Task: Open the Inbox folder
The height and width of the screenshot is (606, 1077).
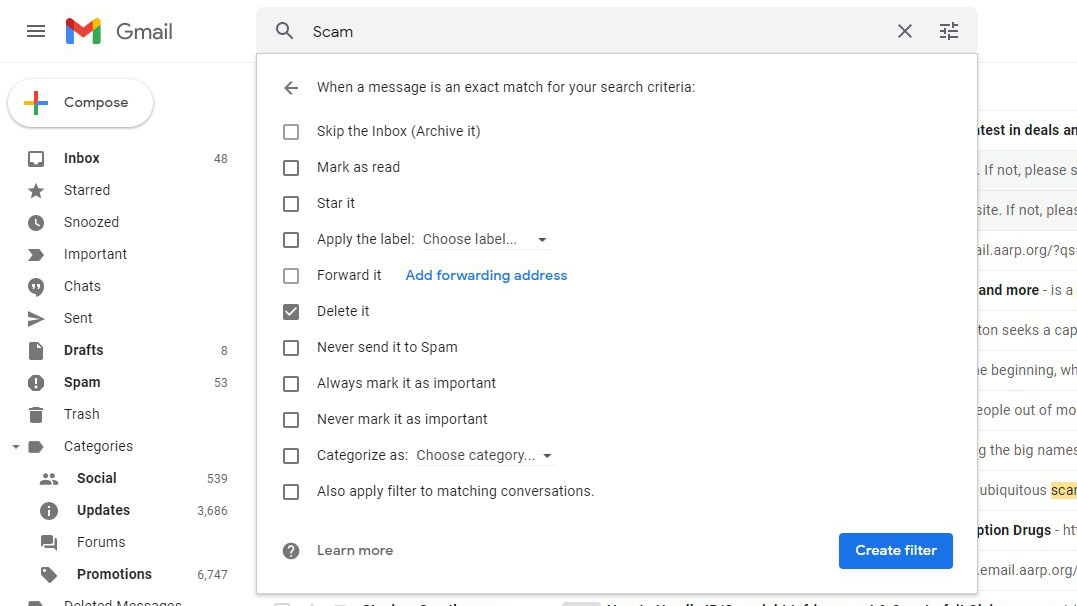Action: click(x=82, y=158)
